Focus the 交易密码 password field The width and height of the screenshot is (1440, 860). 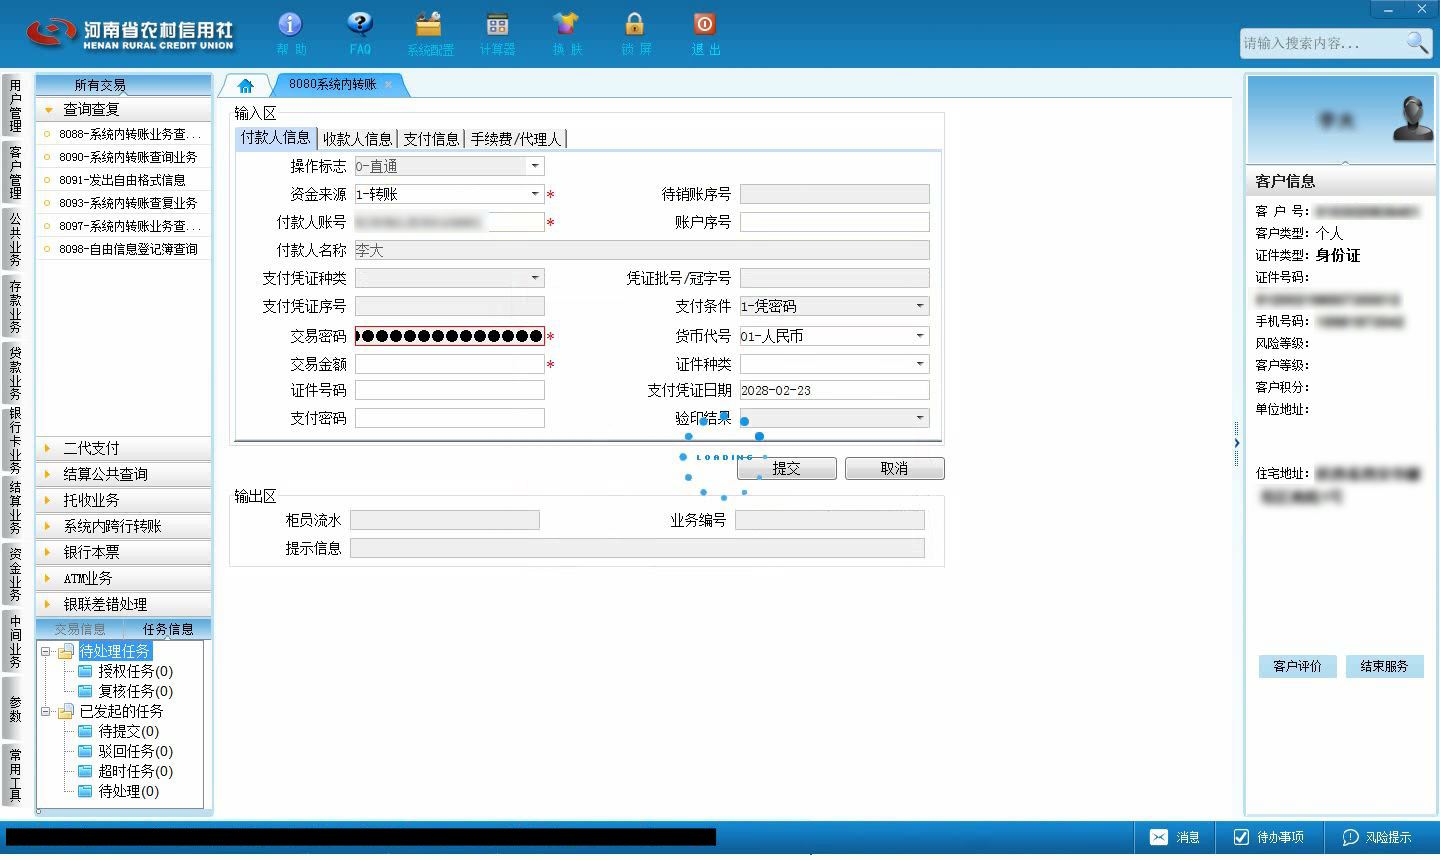pyautogui.click(x=450, y=336)
